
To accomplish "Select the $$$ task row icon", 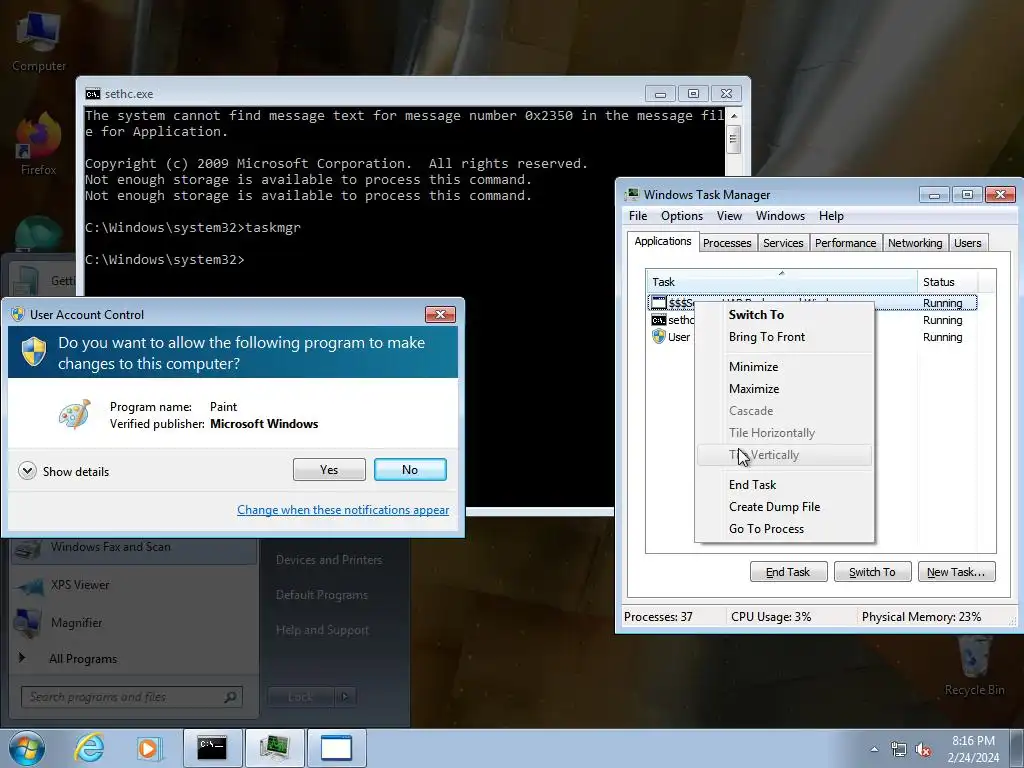I will 658,303.
